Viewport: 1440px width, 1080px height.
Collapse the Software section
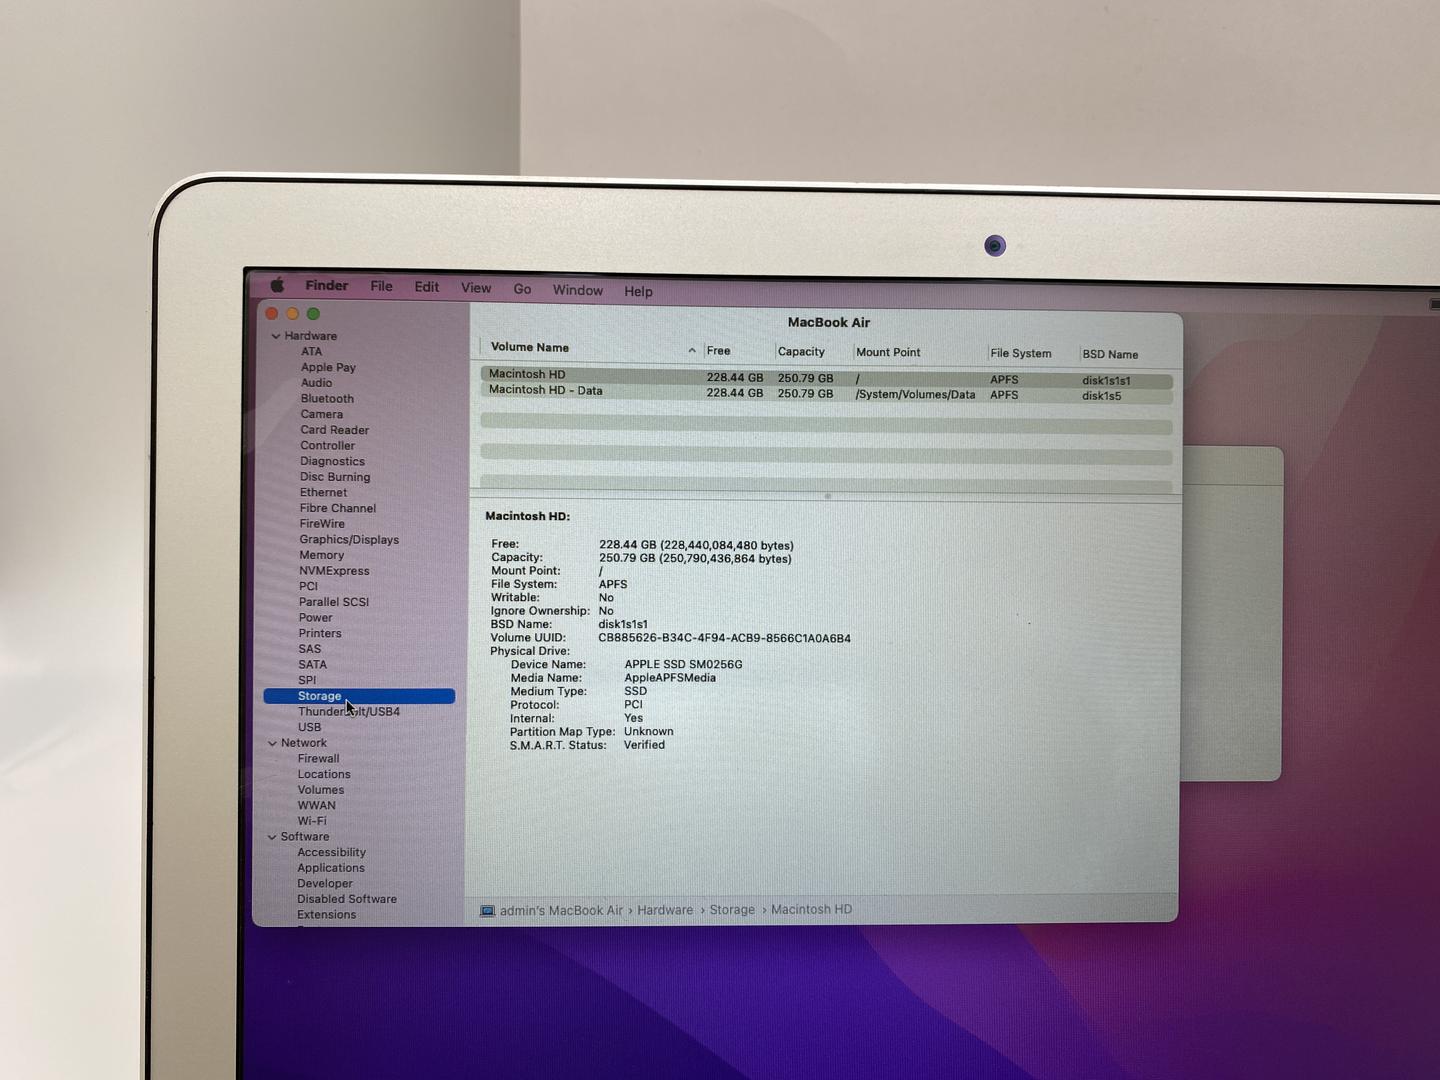pyautogui.click(x=271, y=837)
